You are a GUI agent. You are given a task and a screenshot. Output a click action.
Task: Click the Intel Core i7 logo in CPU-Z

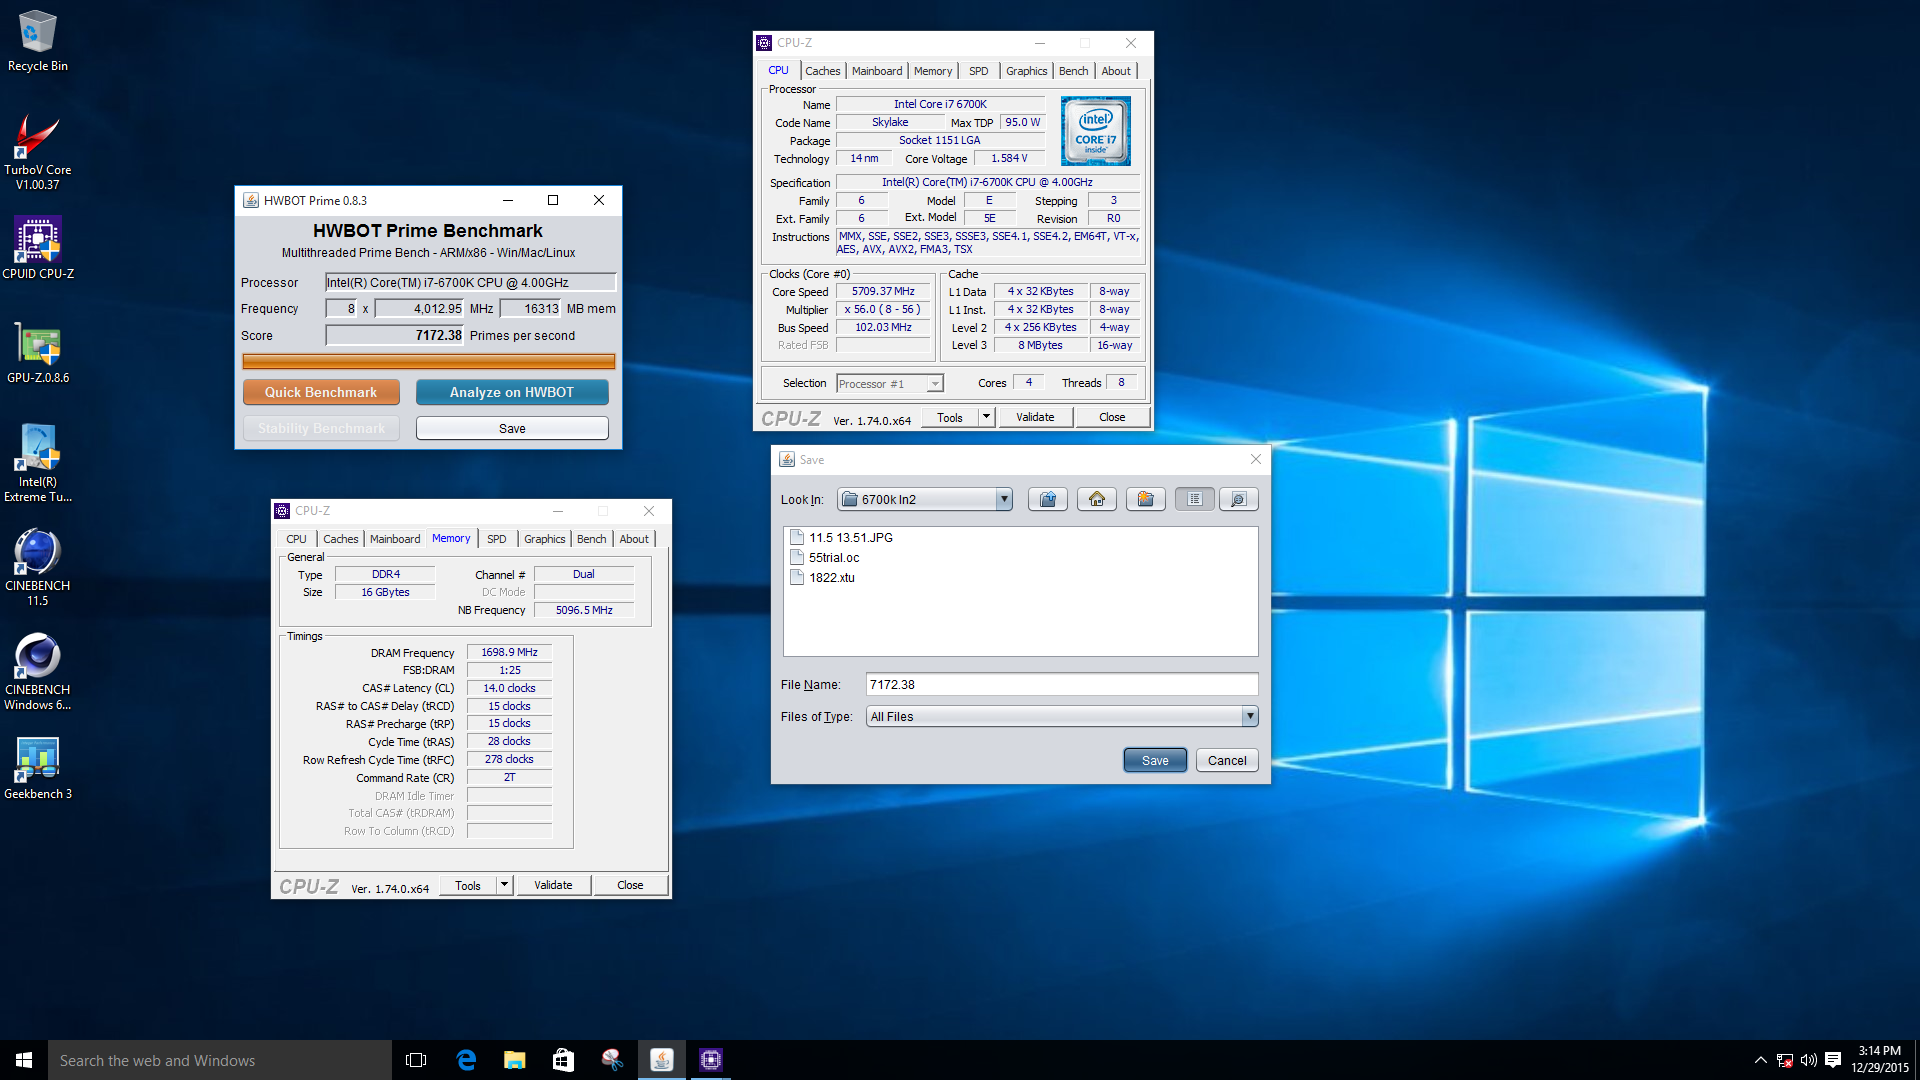[1096, 131]
